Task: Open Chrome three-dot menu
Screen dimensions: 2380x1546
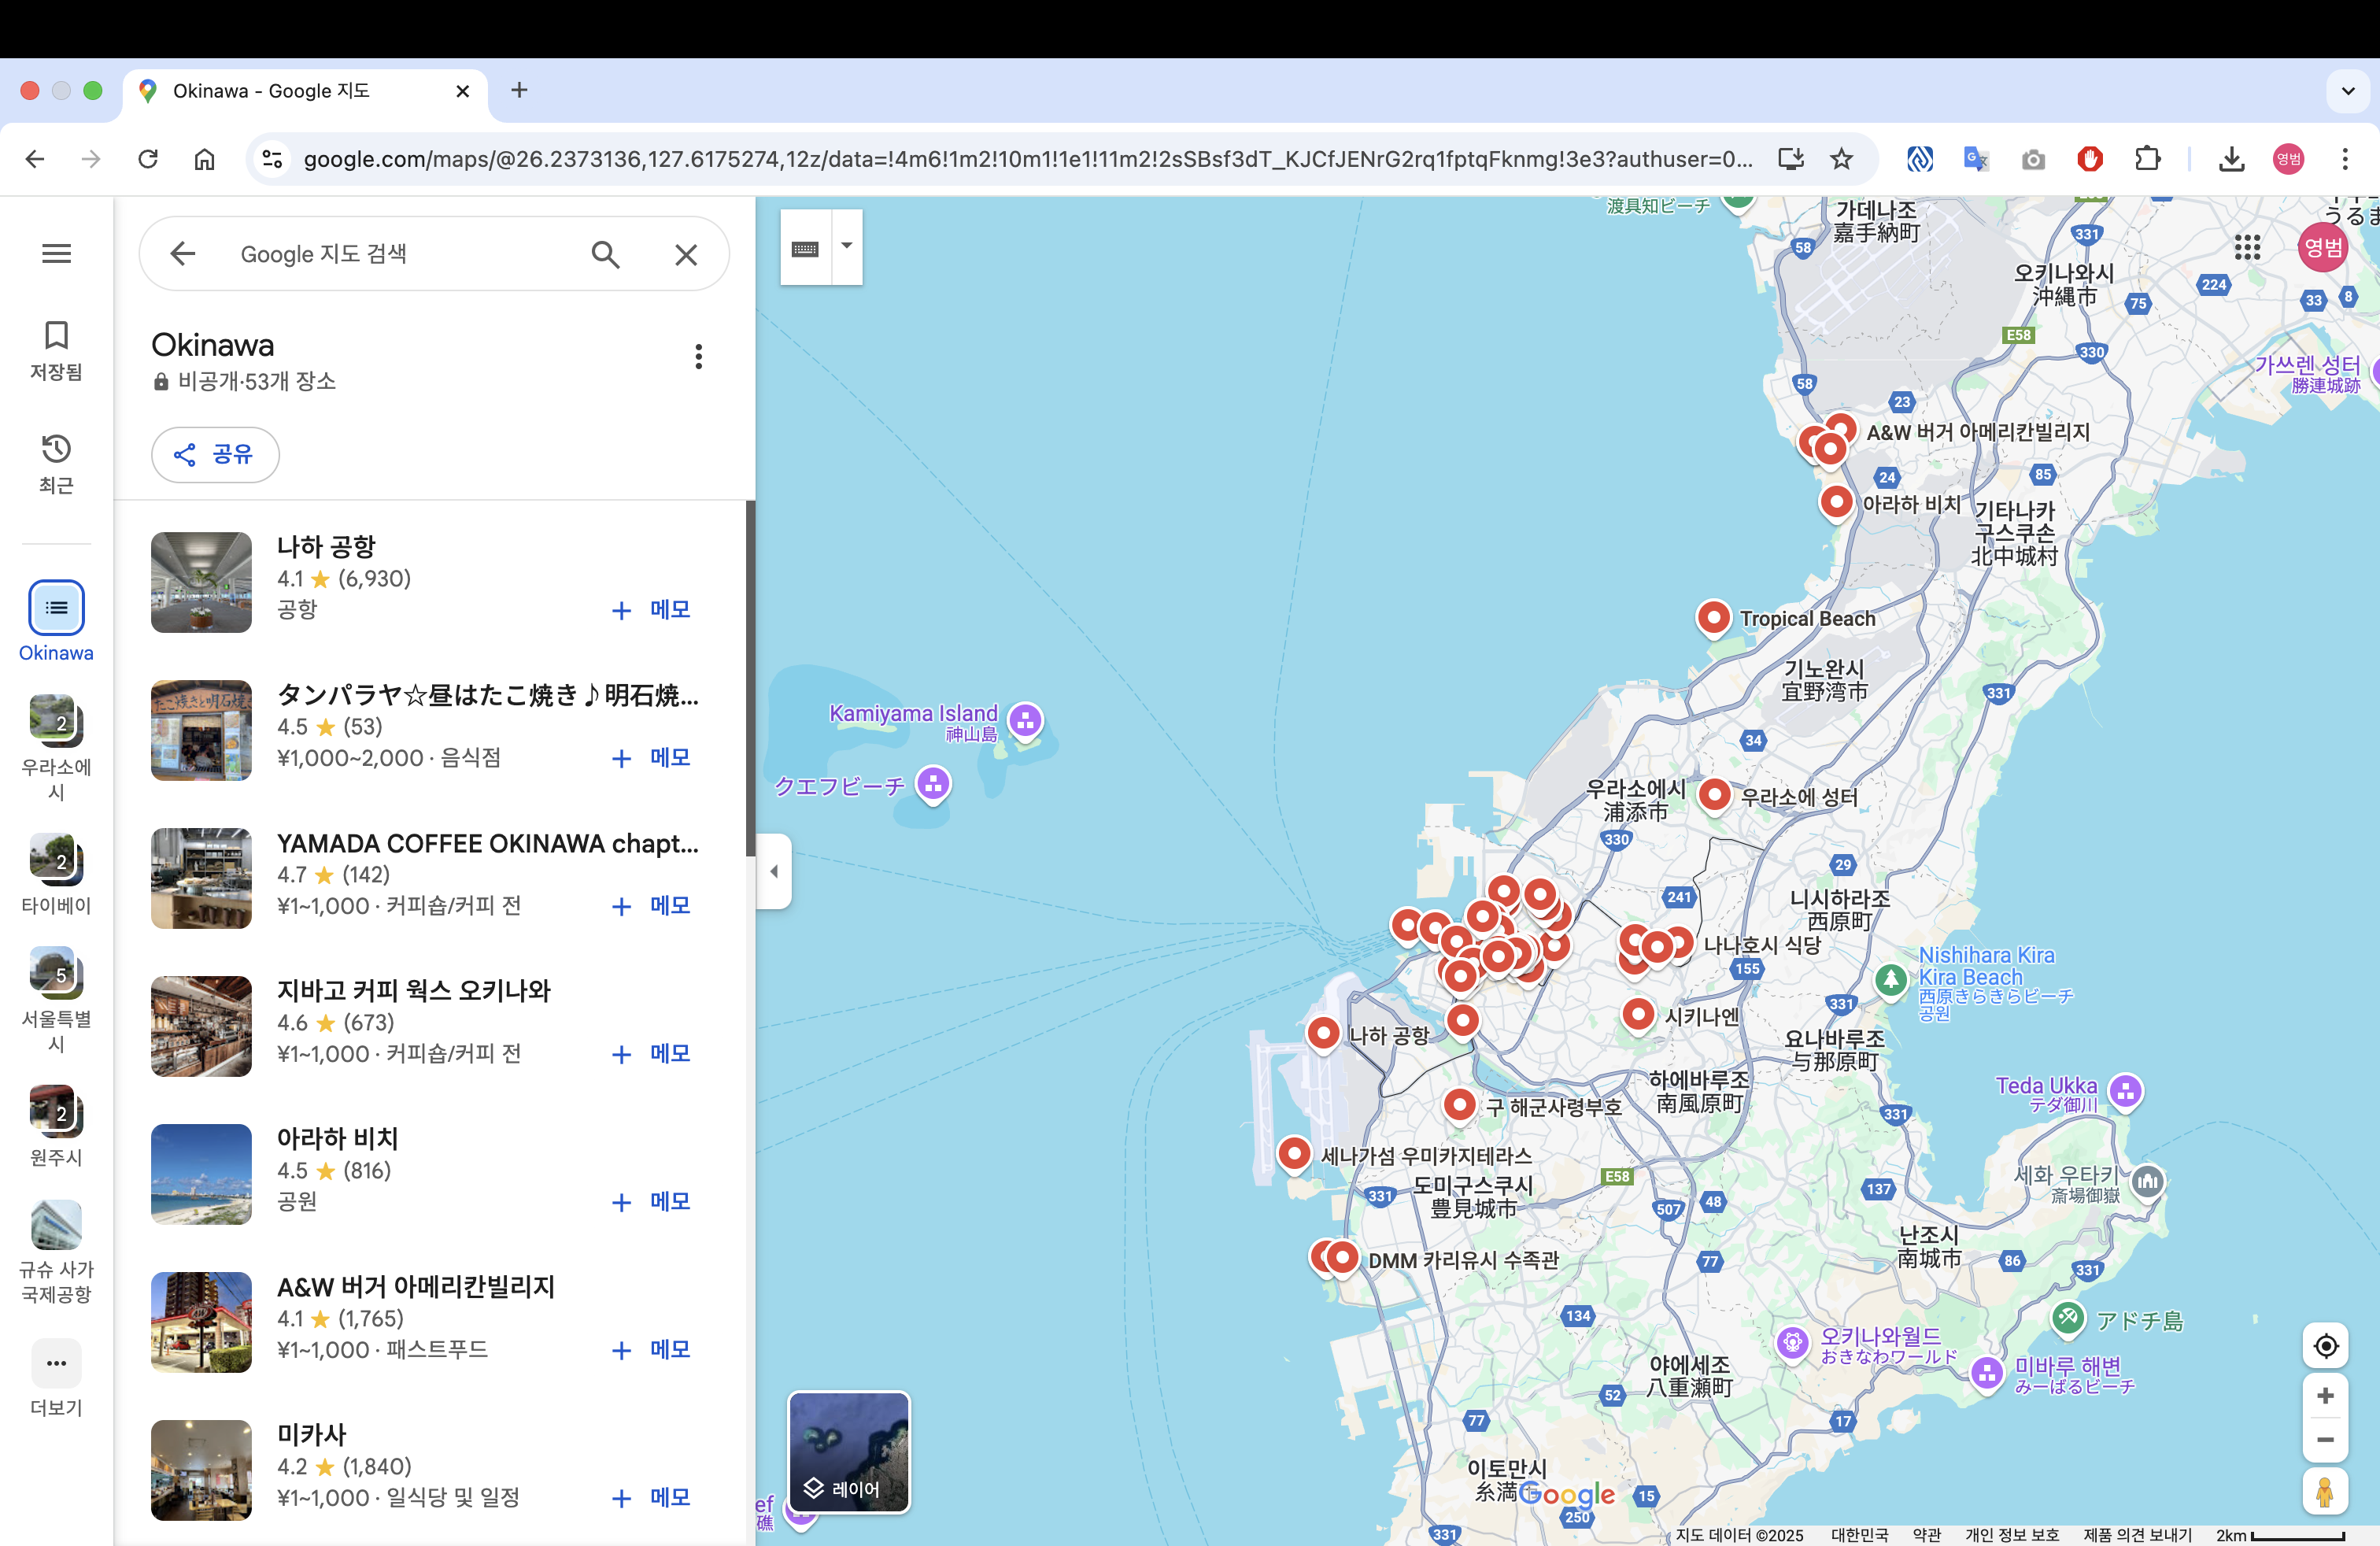Action: pos(2345,158)
